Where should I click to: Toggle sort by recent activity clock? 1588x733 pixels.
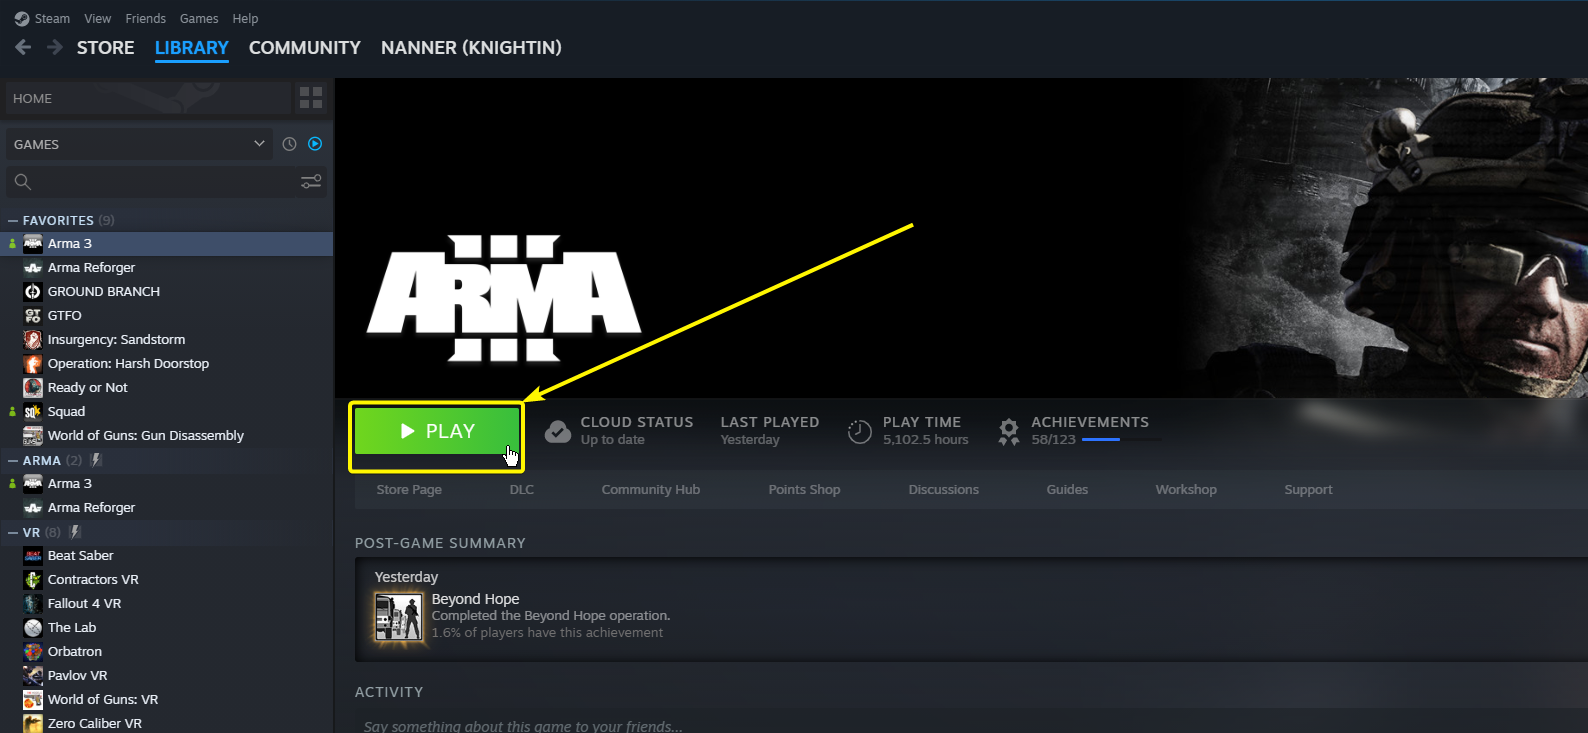coord(290,144)
